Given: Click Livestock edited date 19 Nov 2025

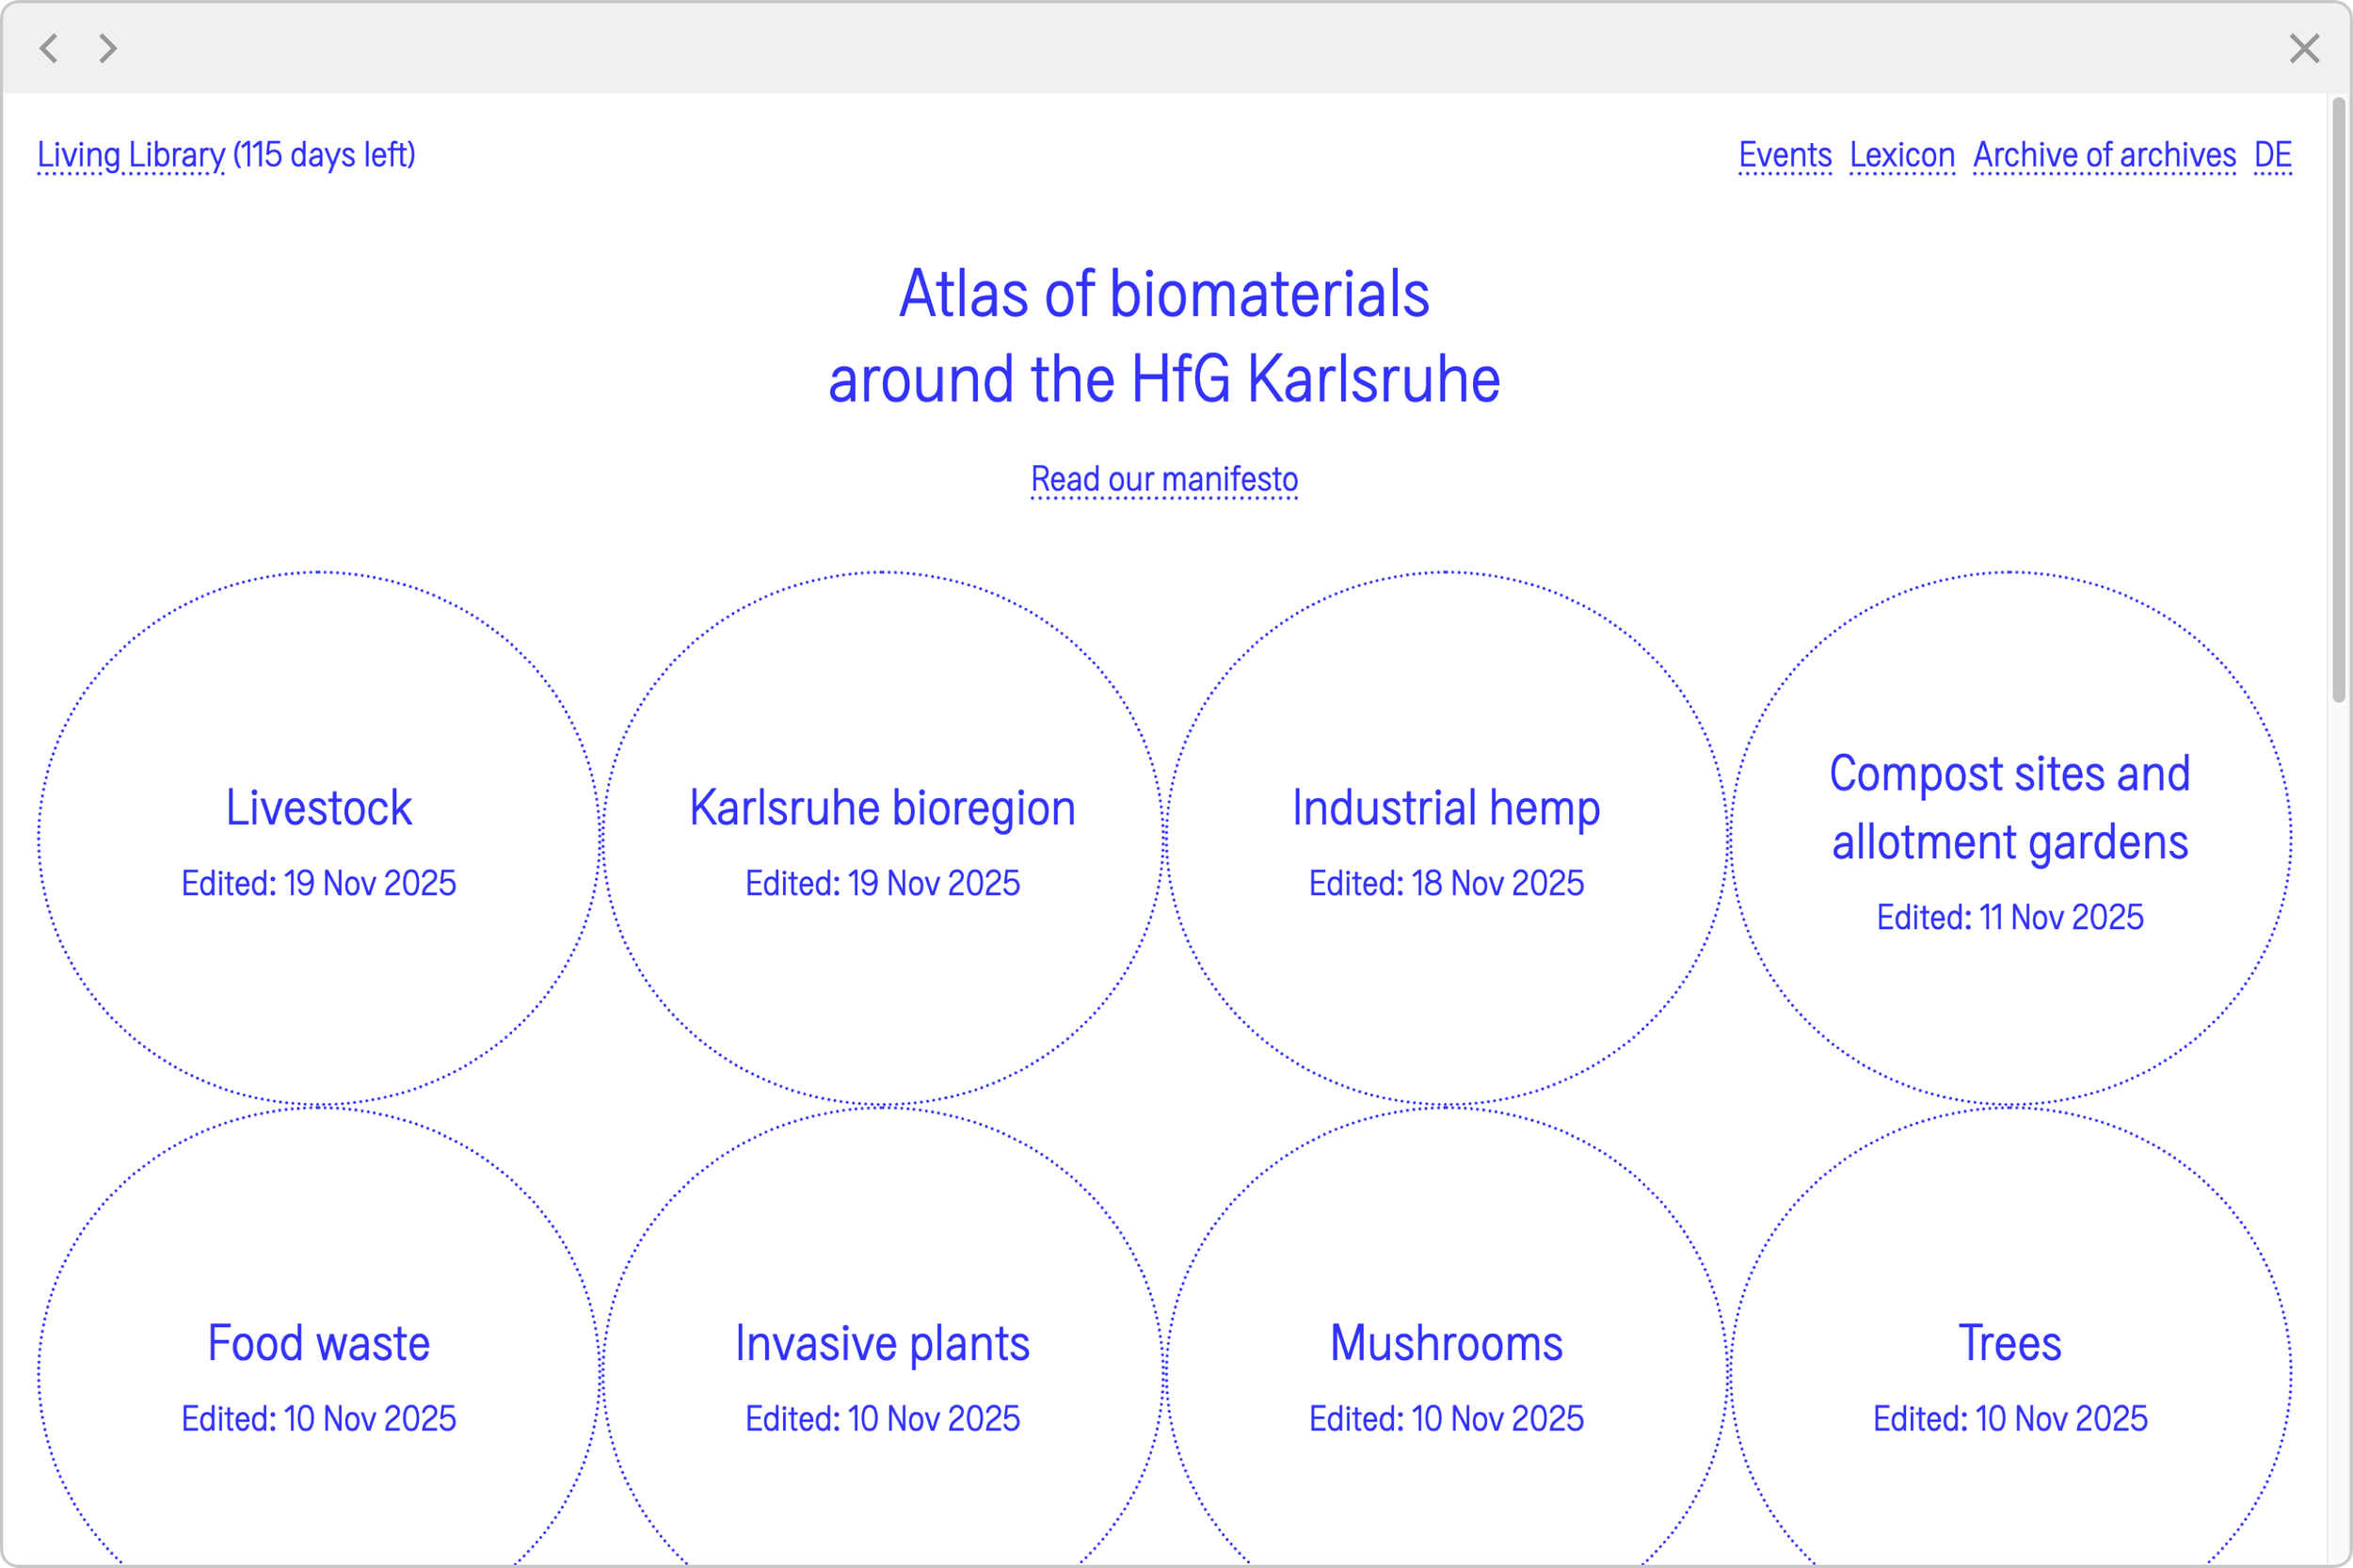Looking at the screenshot, I should pyautogui.click(x=318, y=884).
